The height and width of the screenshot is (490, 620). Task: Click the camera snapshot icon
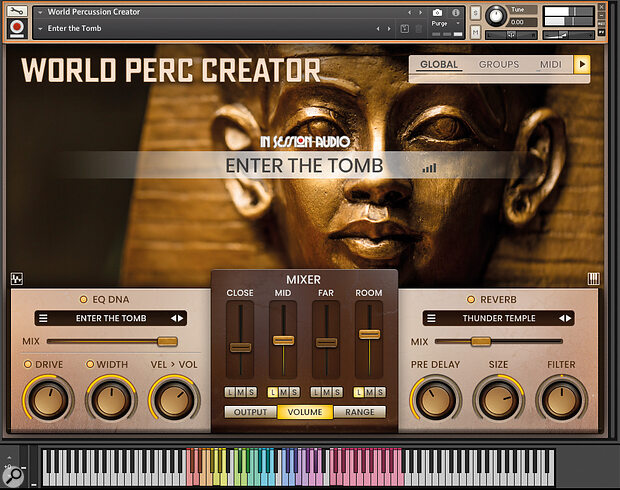pos(437,13)
